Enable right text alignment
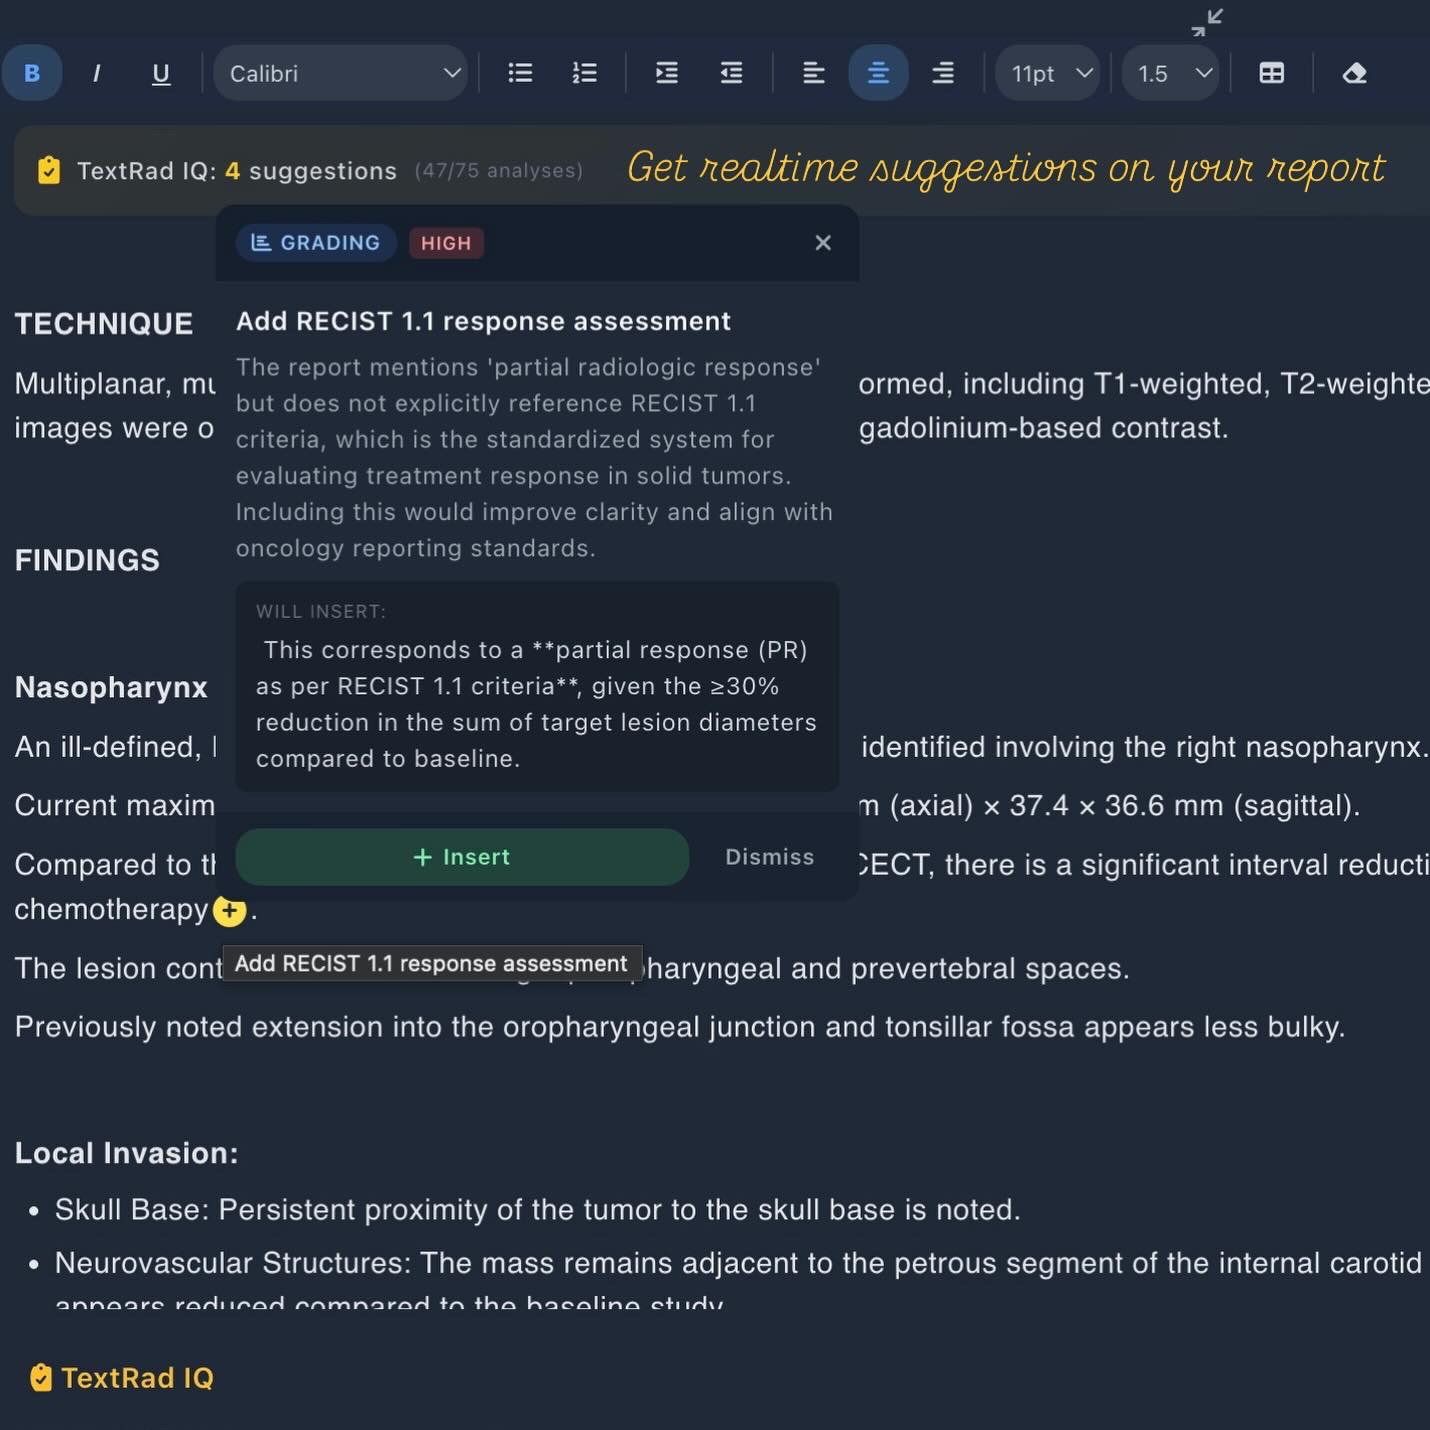1430x1430 pixels. (942, 72)
